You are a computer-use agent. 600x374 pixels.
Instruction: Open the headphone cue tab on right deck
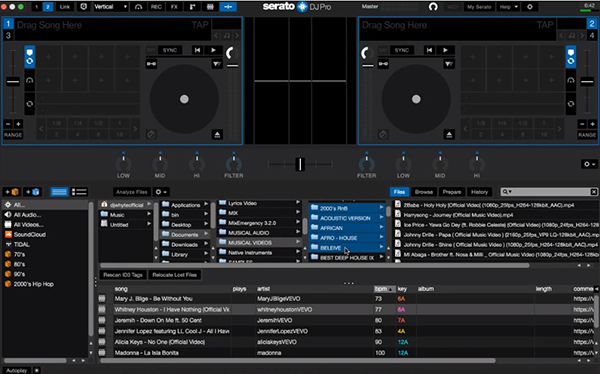click(571, 80)
